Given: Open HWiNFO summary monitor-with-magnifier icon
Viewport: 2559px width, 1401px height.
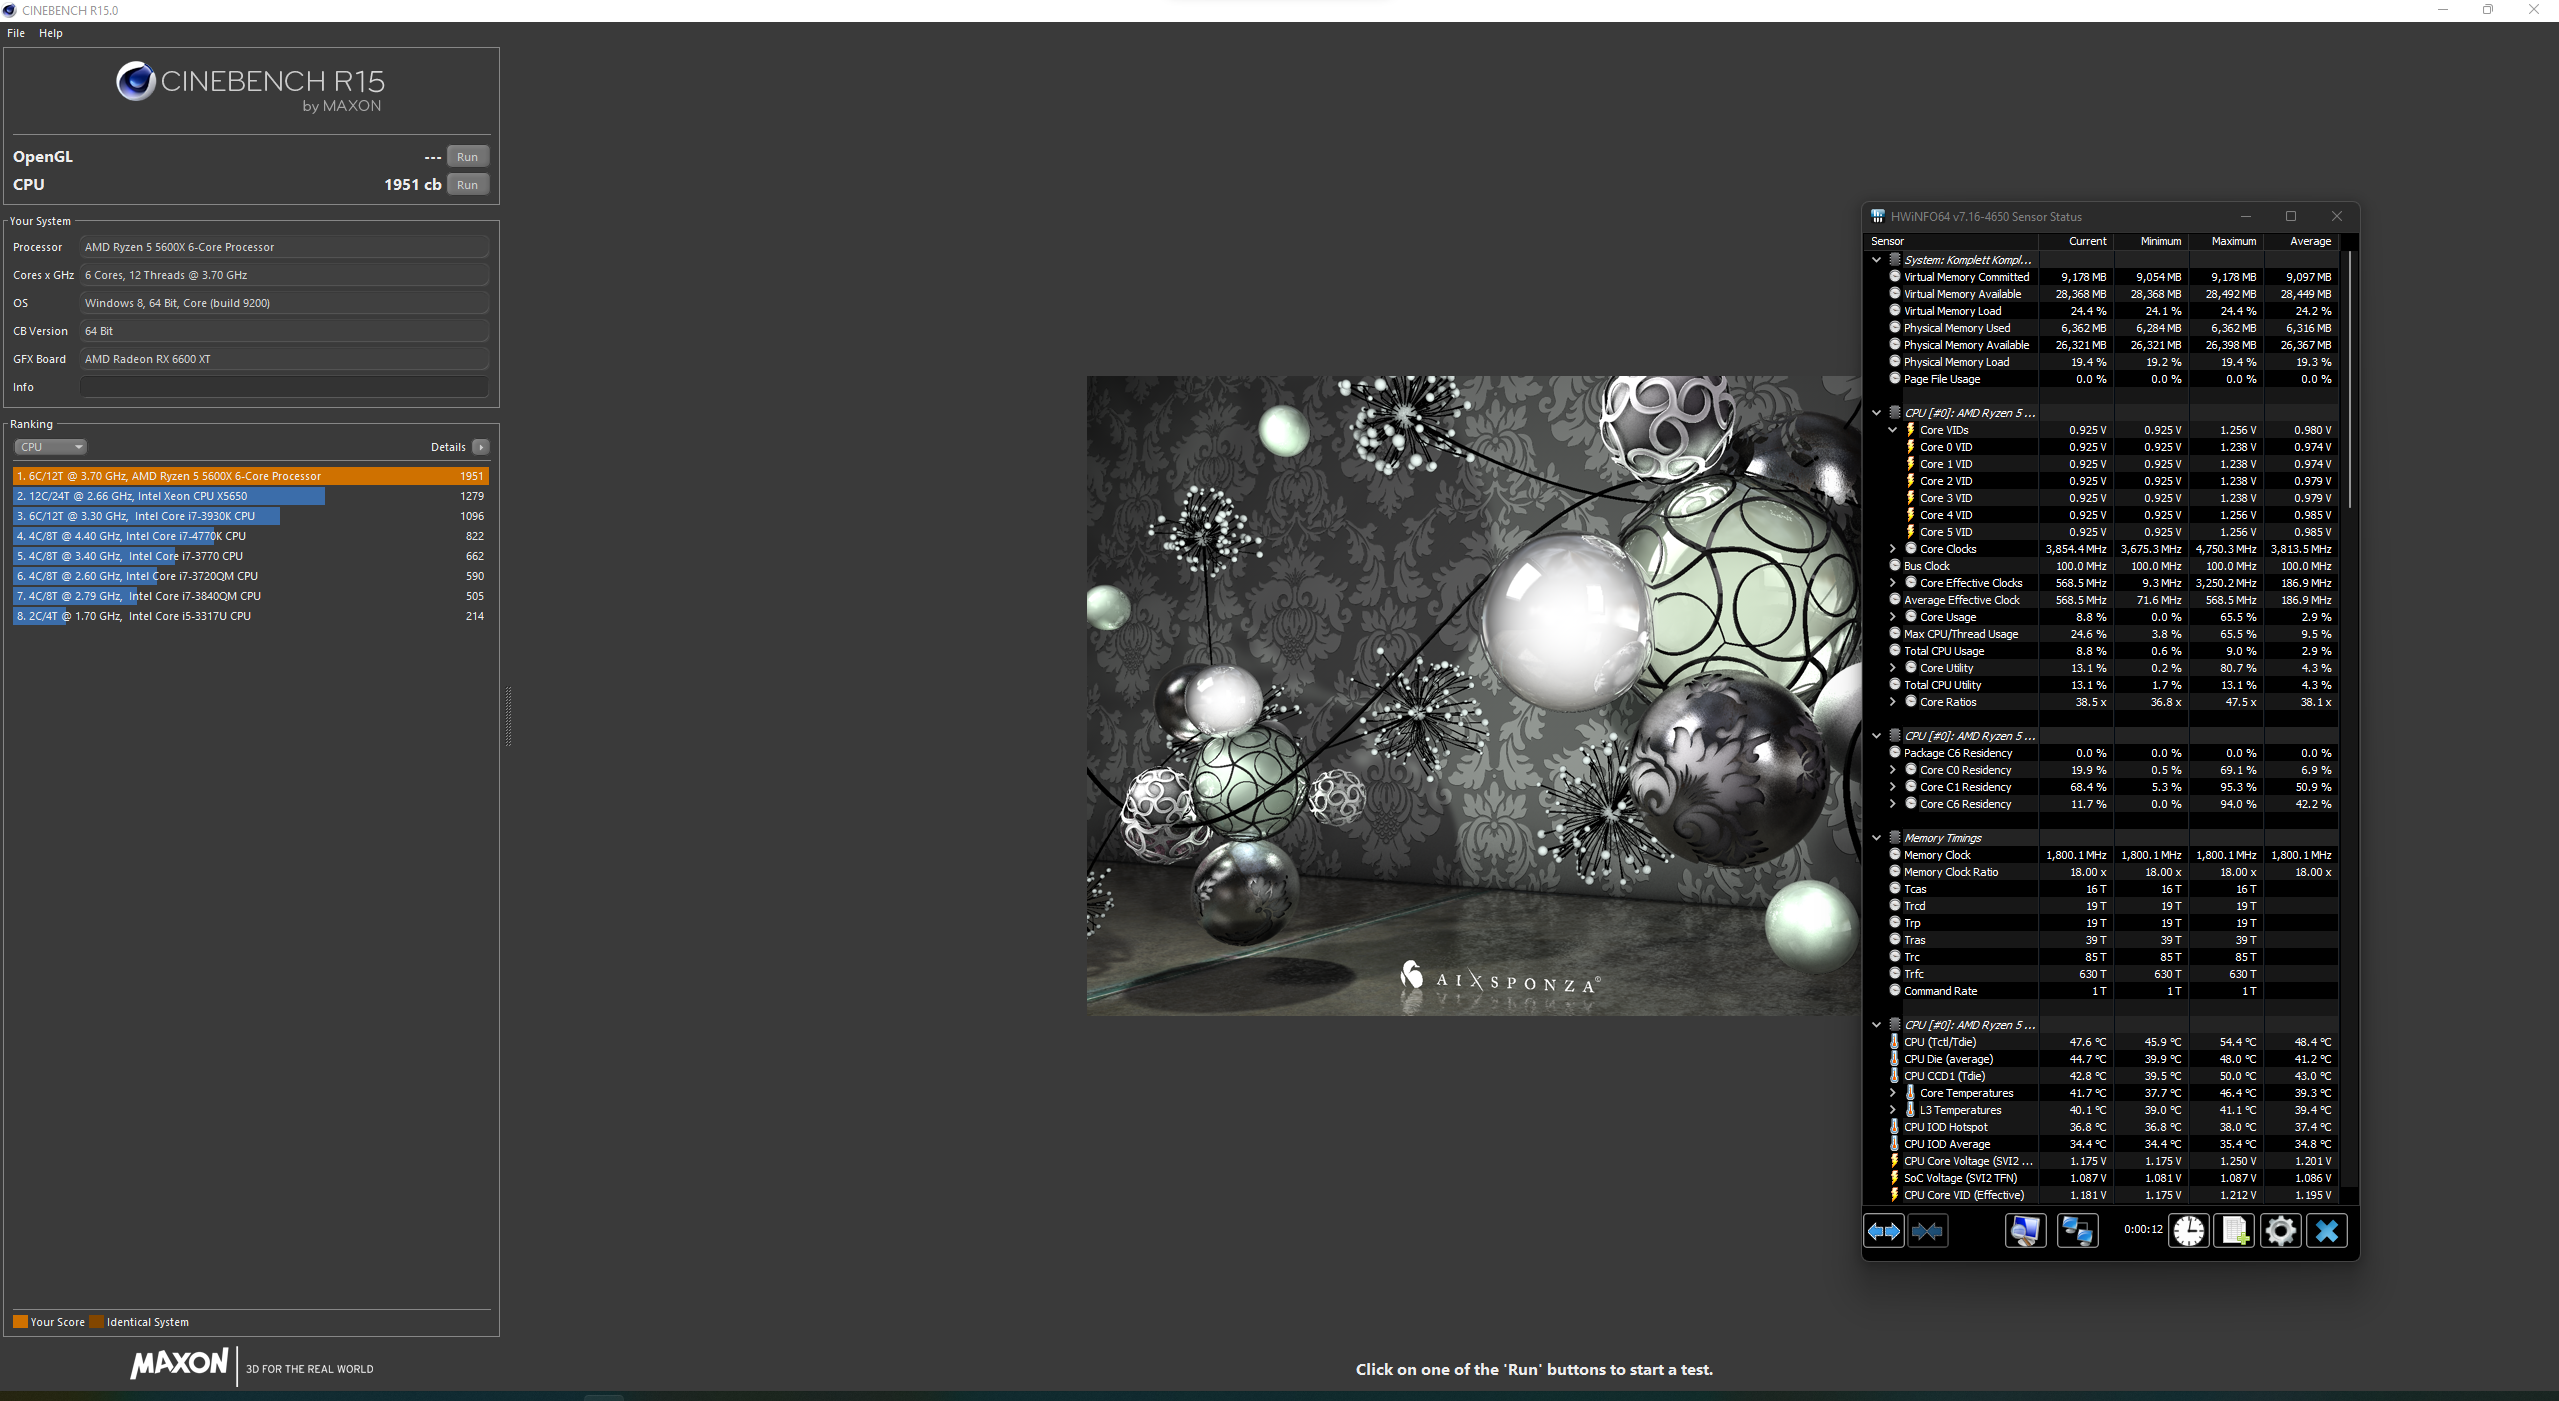Looking at the screenshot, I should point(2025,1231).
